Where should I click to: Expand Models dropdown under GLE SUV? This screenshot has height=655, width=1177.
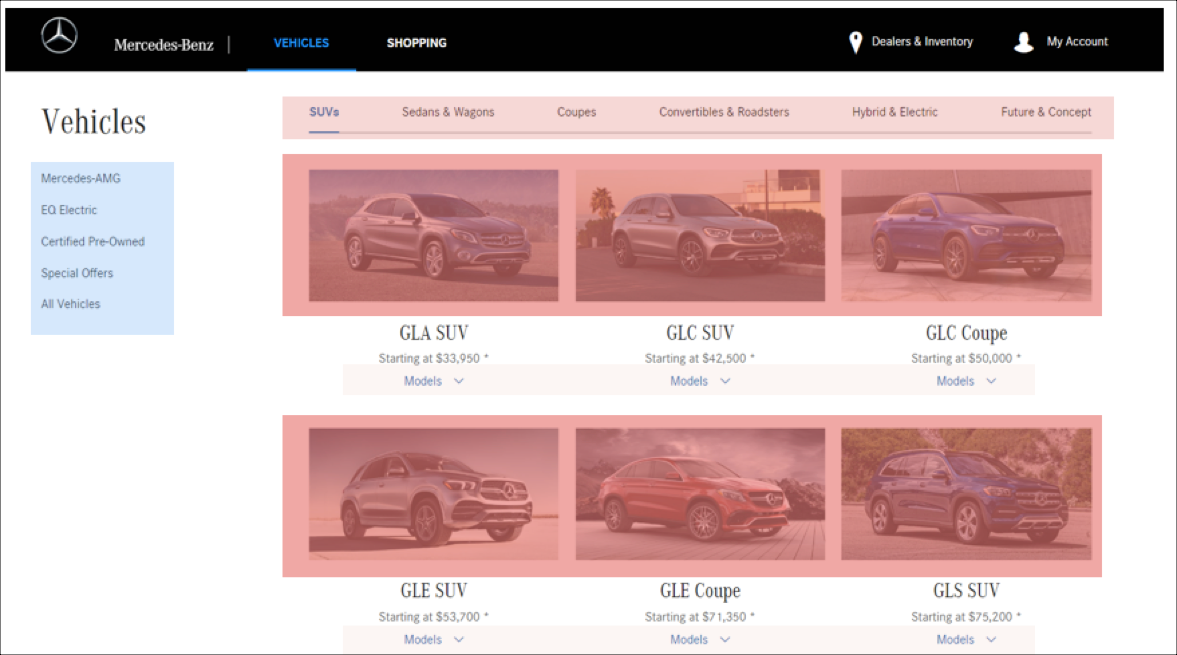point(434,640)
